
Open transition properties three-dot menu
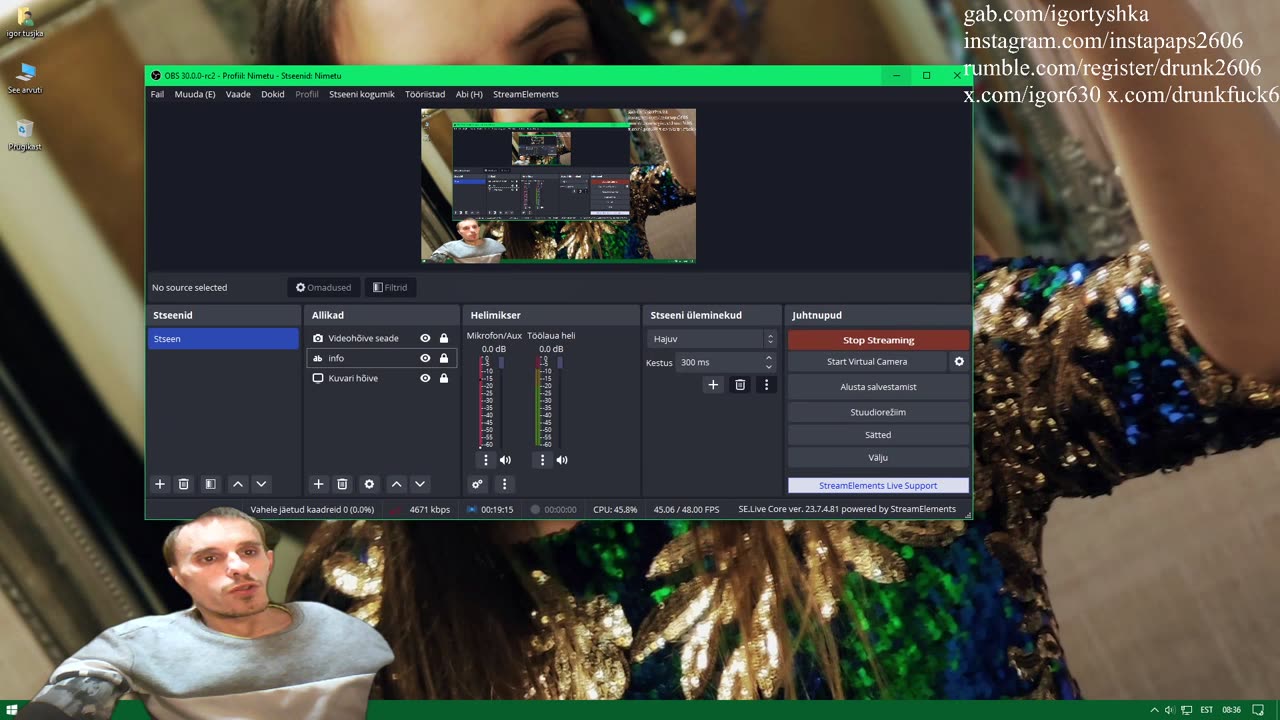pyautogui.click(x=767, y=385)
